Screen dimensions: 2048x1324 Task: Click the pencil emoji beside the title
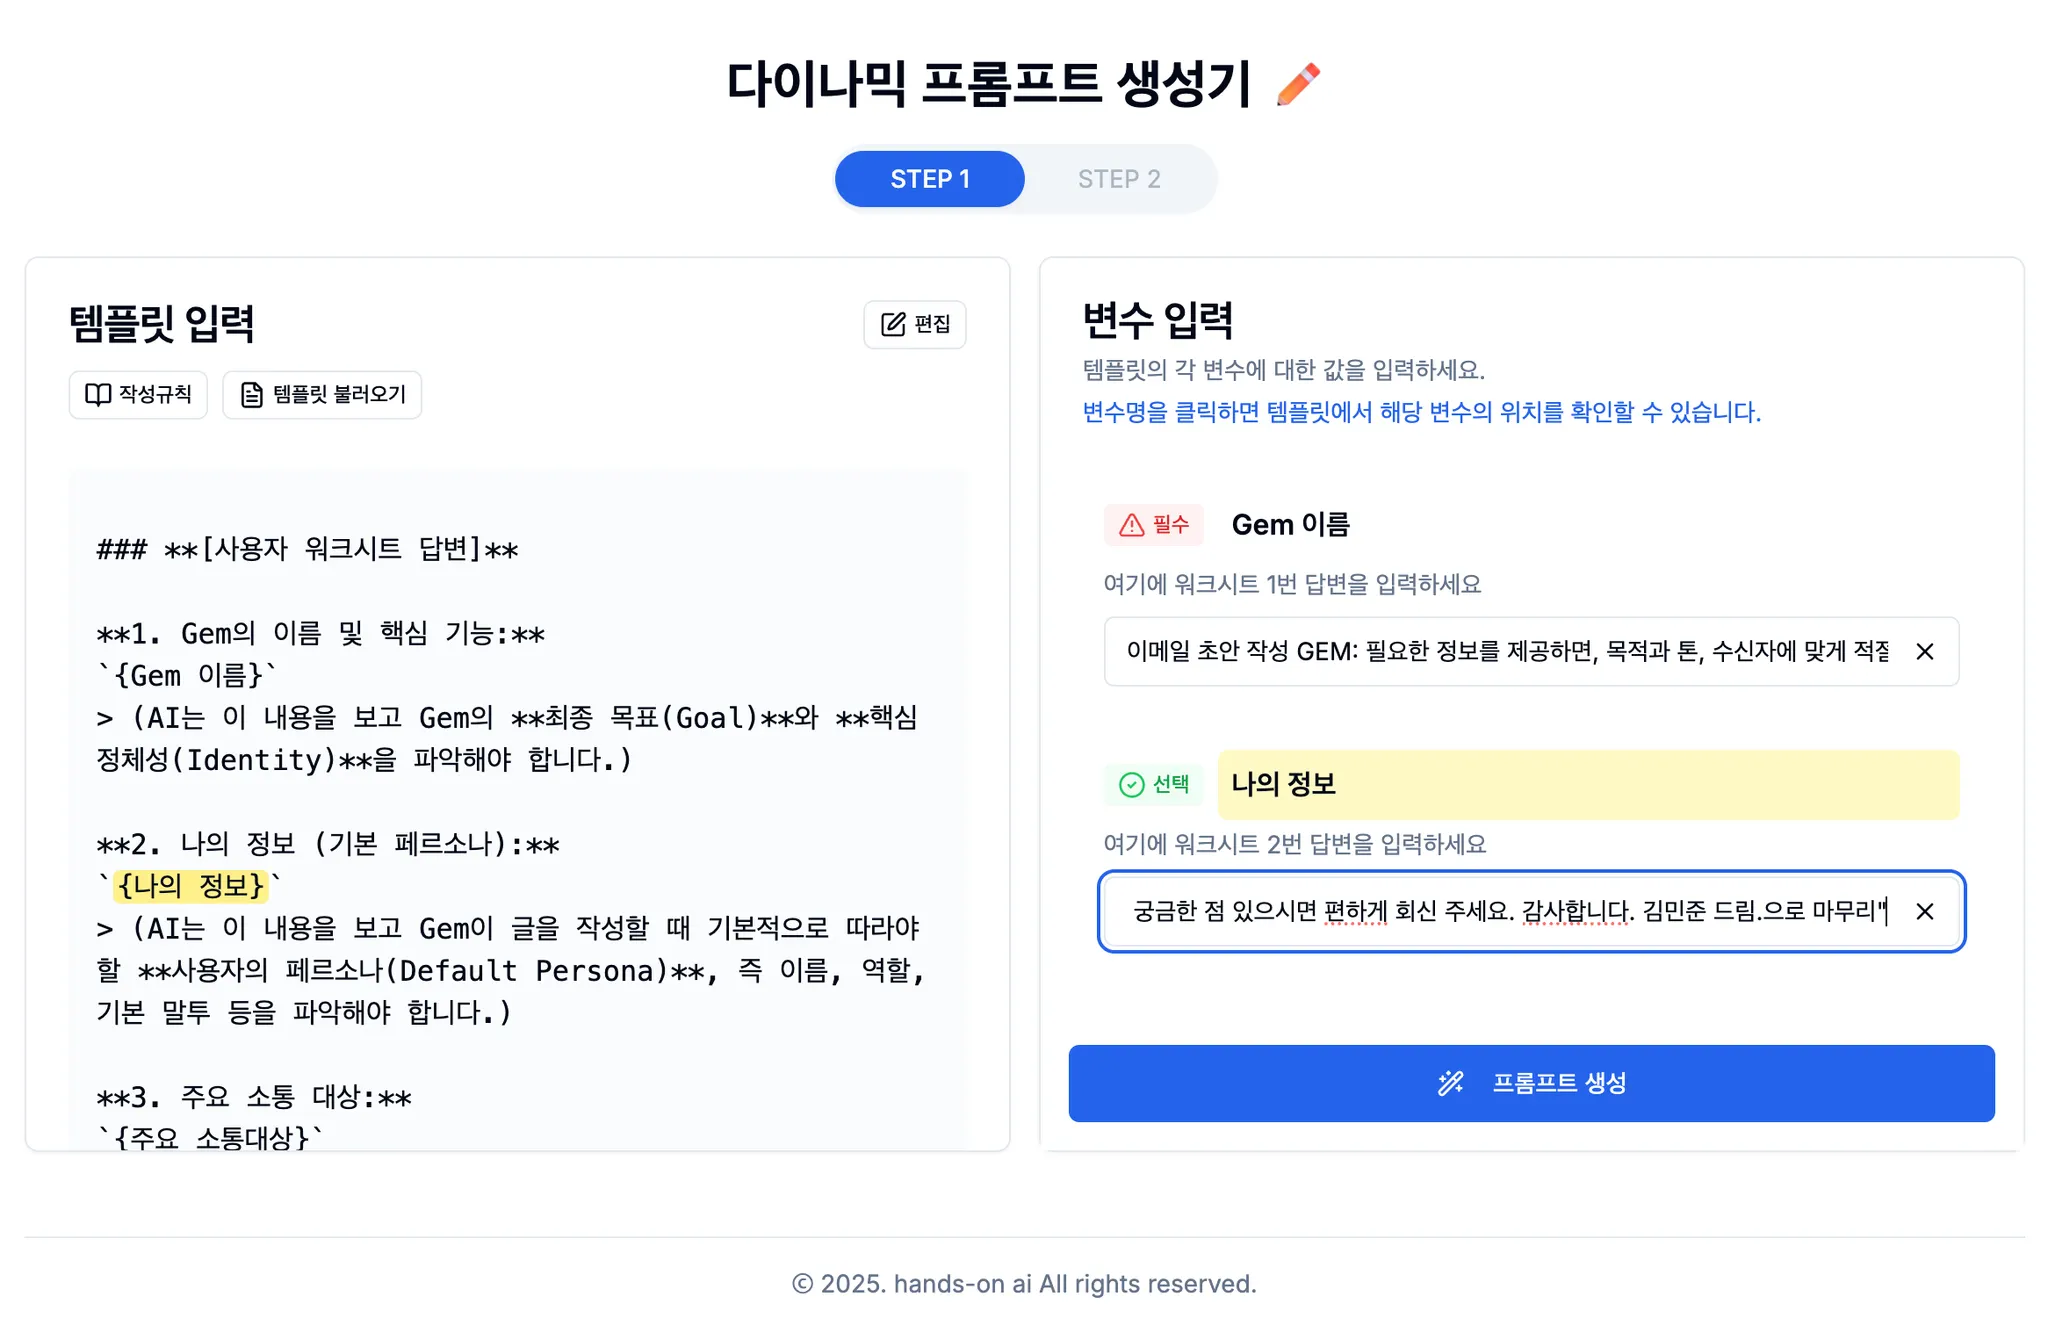(1298, 84)
